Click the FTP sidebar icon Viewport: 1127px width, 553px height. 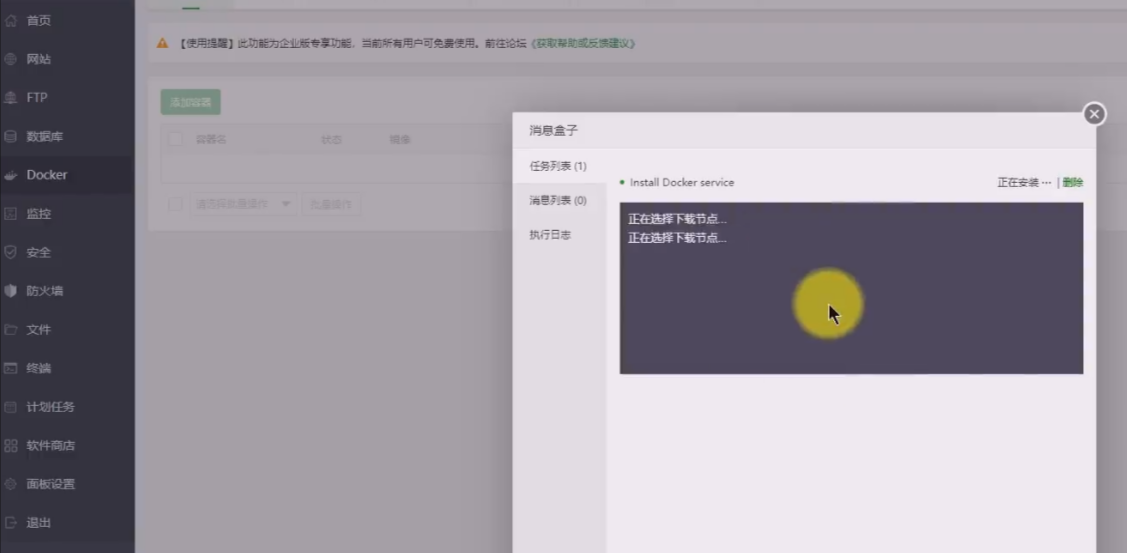[11, 98]
